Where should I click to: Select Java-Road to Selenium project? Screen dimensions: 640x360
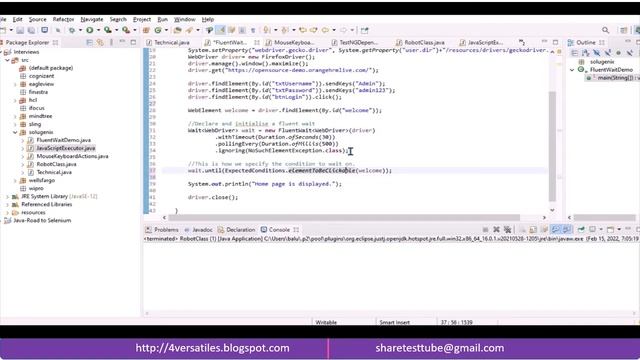point(42,220)
